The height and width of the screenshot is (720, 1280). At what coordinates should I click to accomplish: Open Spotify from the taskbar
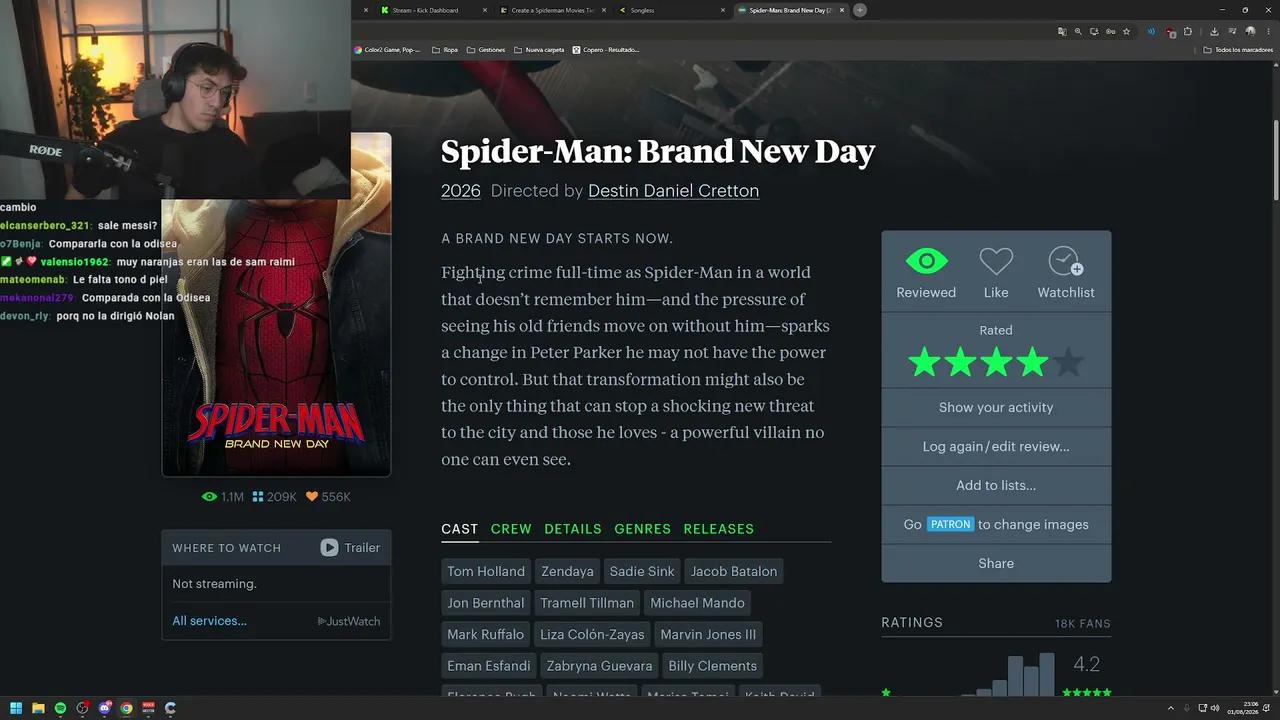click(x=60, y=708)
